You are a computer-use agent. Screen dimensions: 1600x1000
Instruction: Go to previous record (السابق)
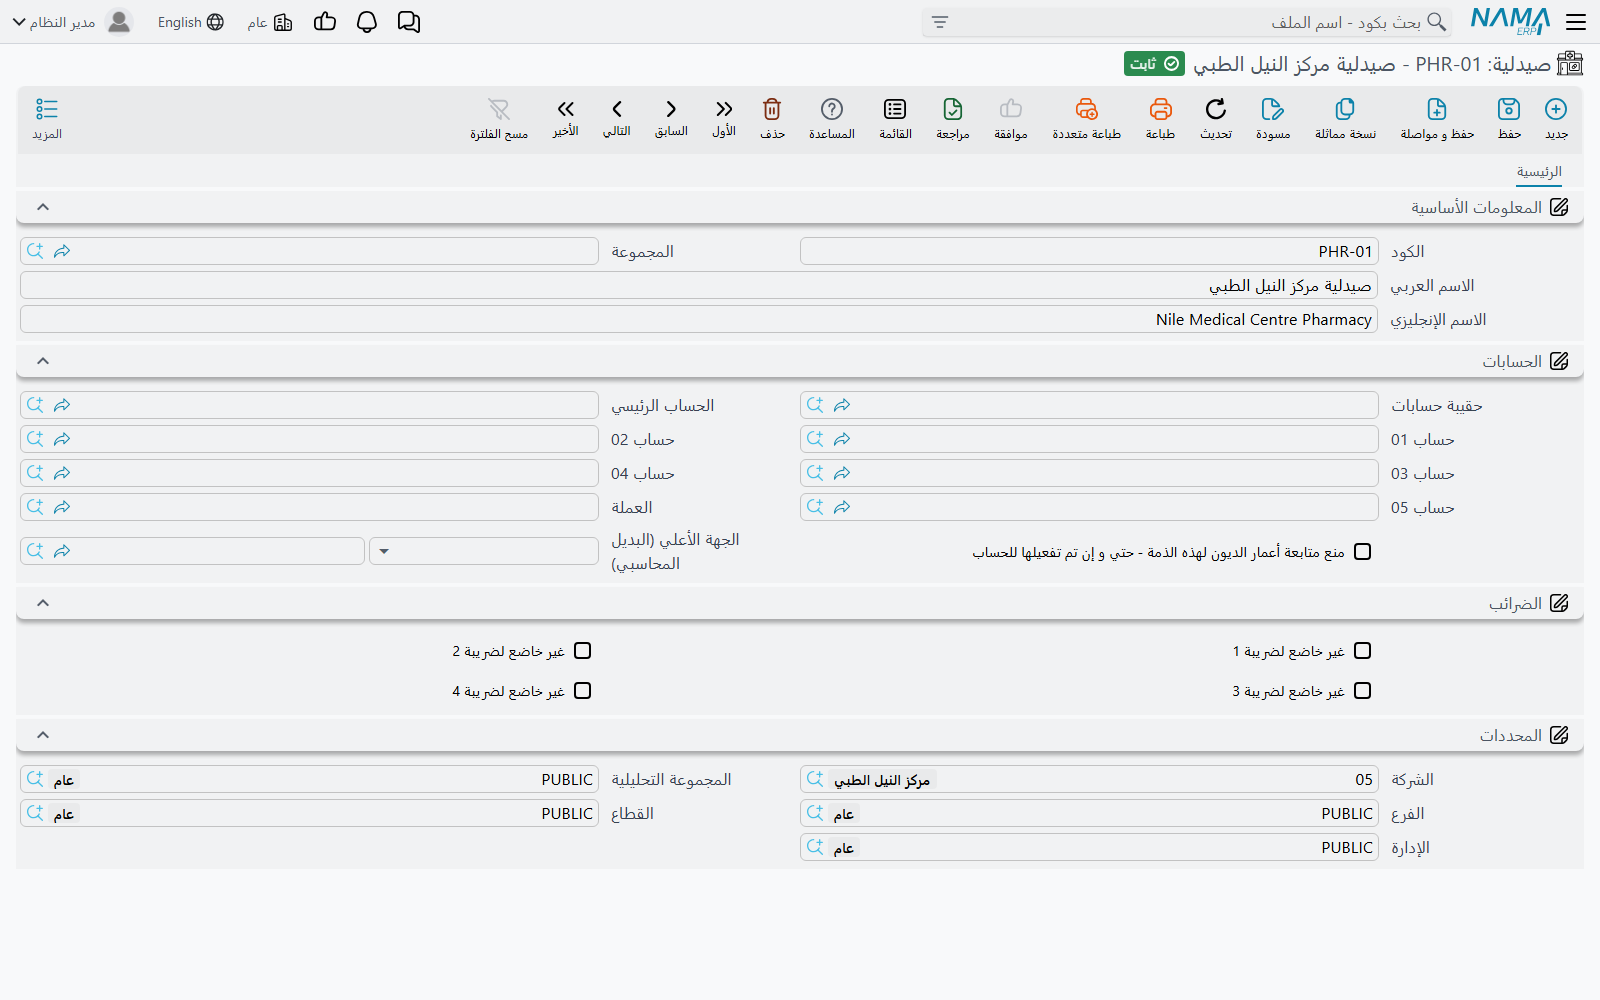pyautogui.click(x=671, y=109)
